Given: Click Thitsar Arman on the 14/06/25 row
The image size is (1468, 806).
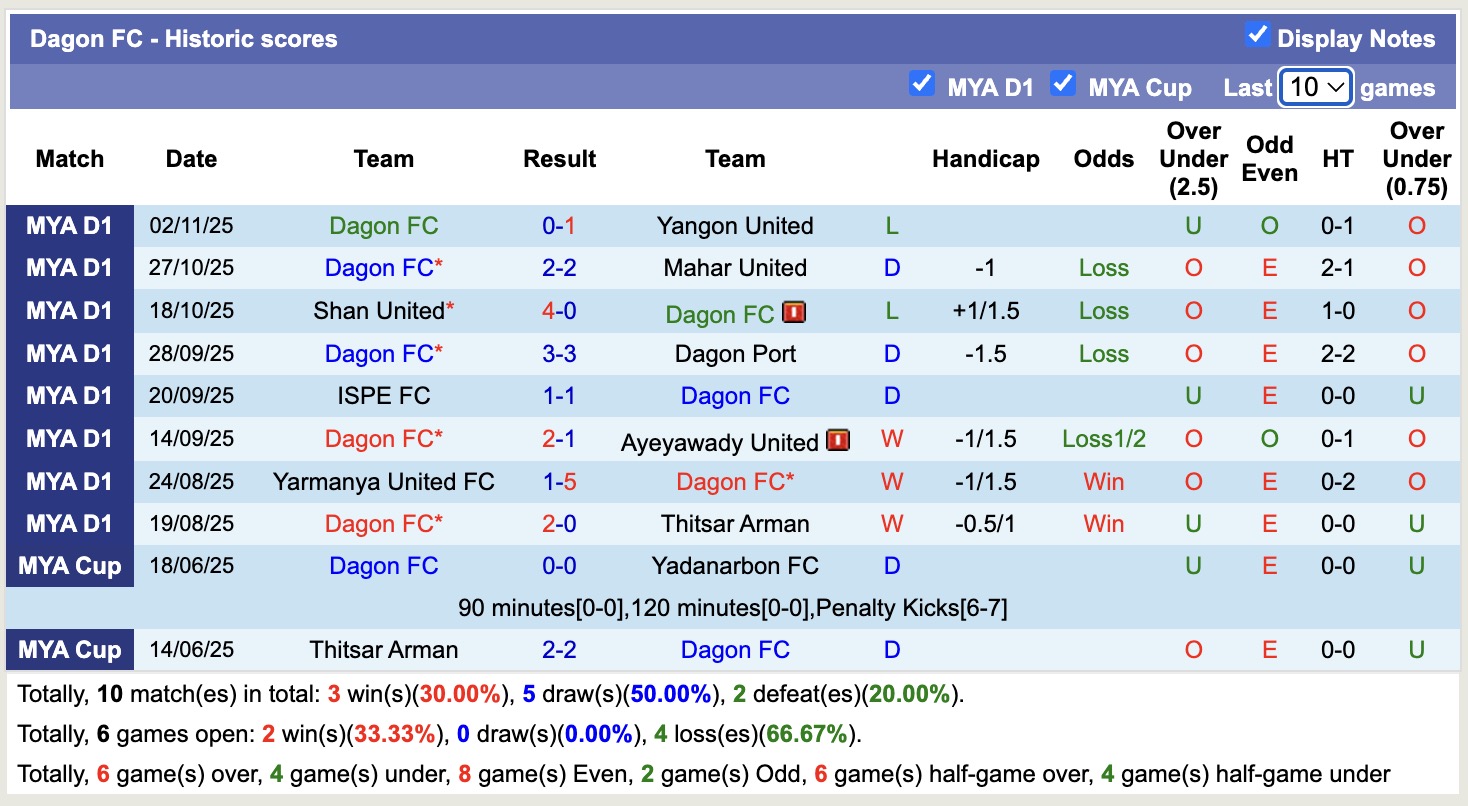Looking at the screenshot, I should point(384,650).
